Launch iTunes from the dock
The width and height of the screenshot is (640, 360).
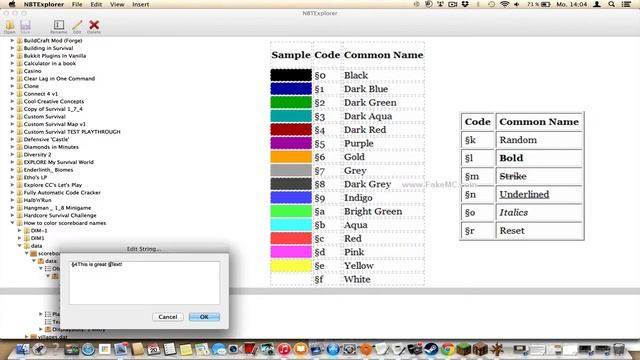[x=284, y=349]
